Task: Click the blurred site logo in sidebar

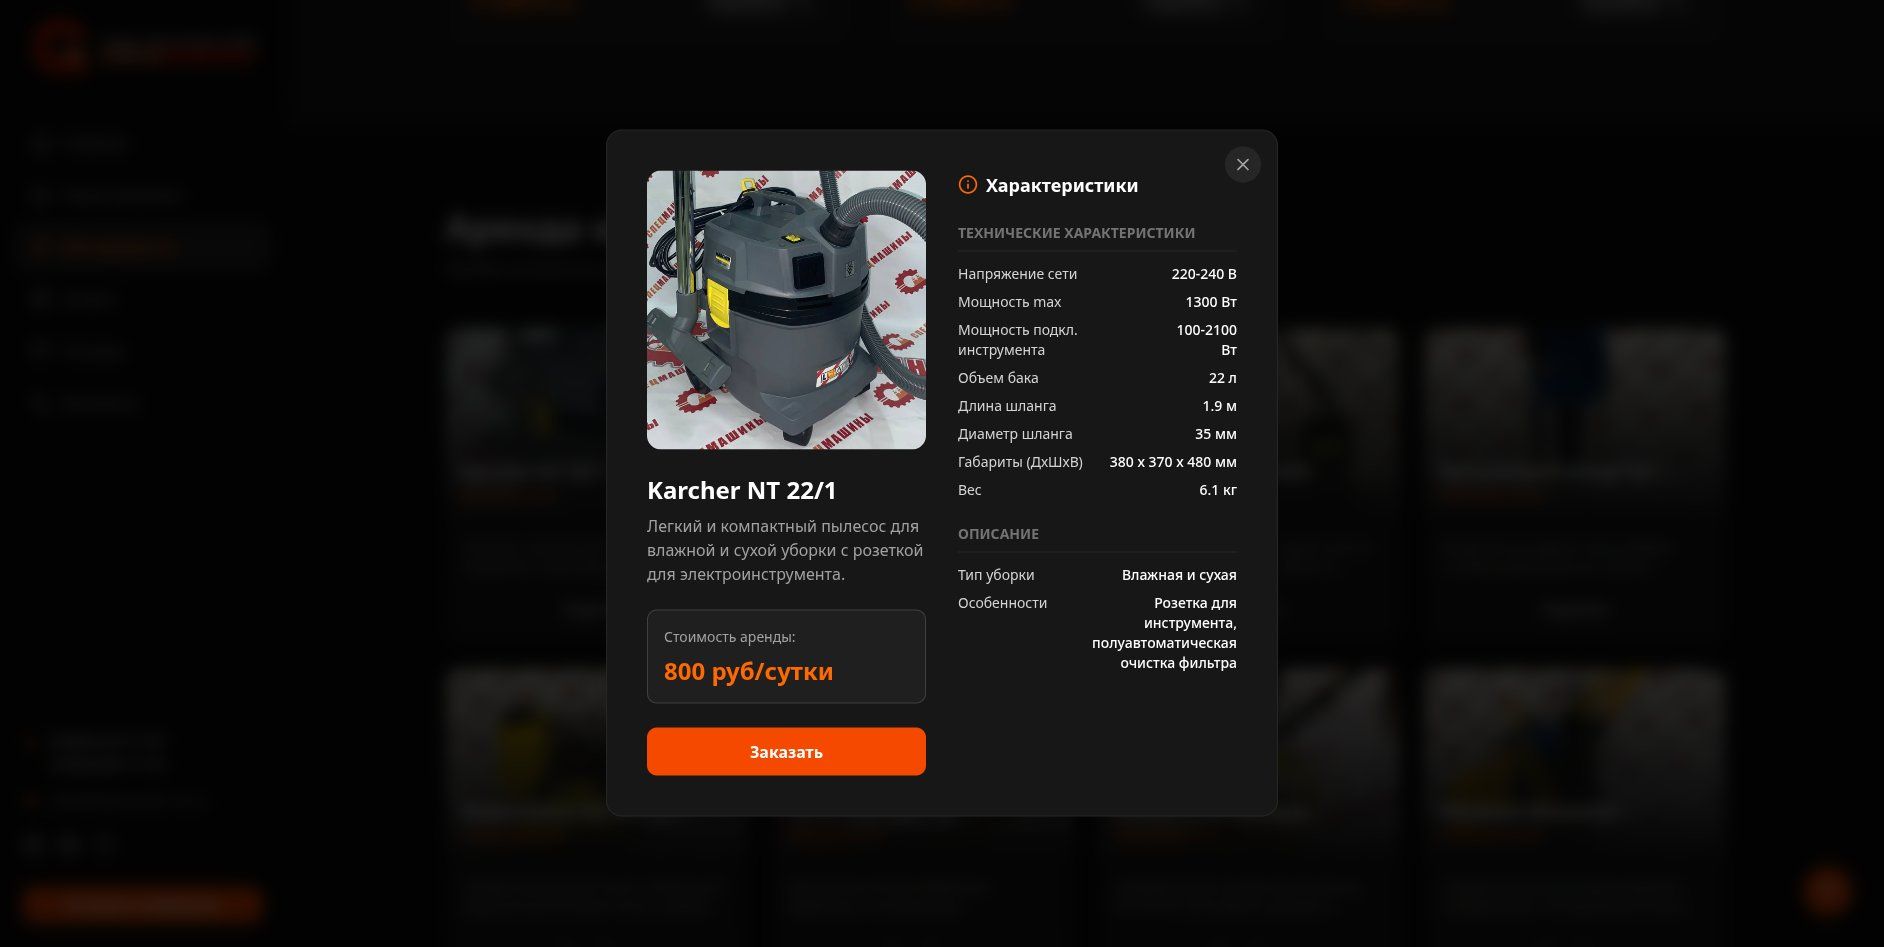Action: tap(145, 48)
